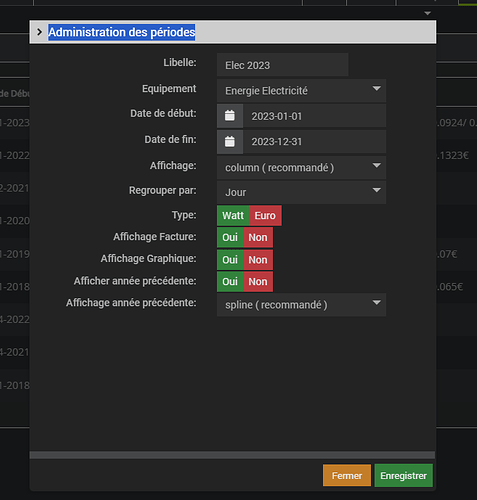Click the Affichage année précédente: label
The image size is (477, 500).
[x=131, y=303]
